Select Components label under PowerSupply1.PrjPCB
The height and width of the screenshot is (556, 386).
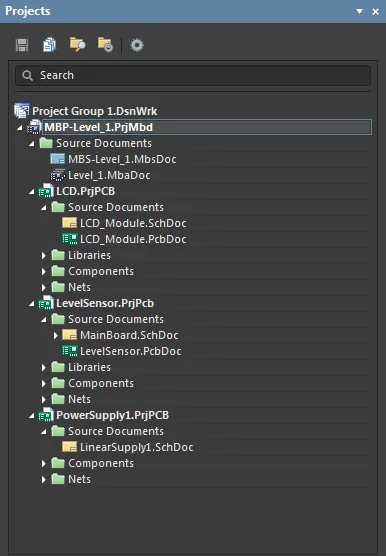click(101, 463)
